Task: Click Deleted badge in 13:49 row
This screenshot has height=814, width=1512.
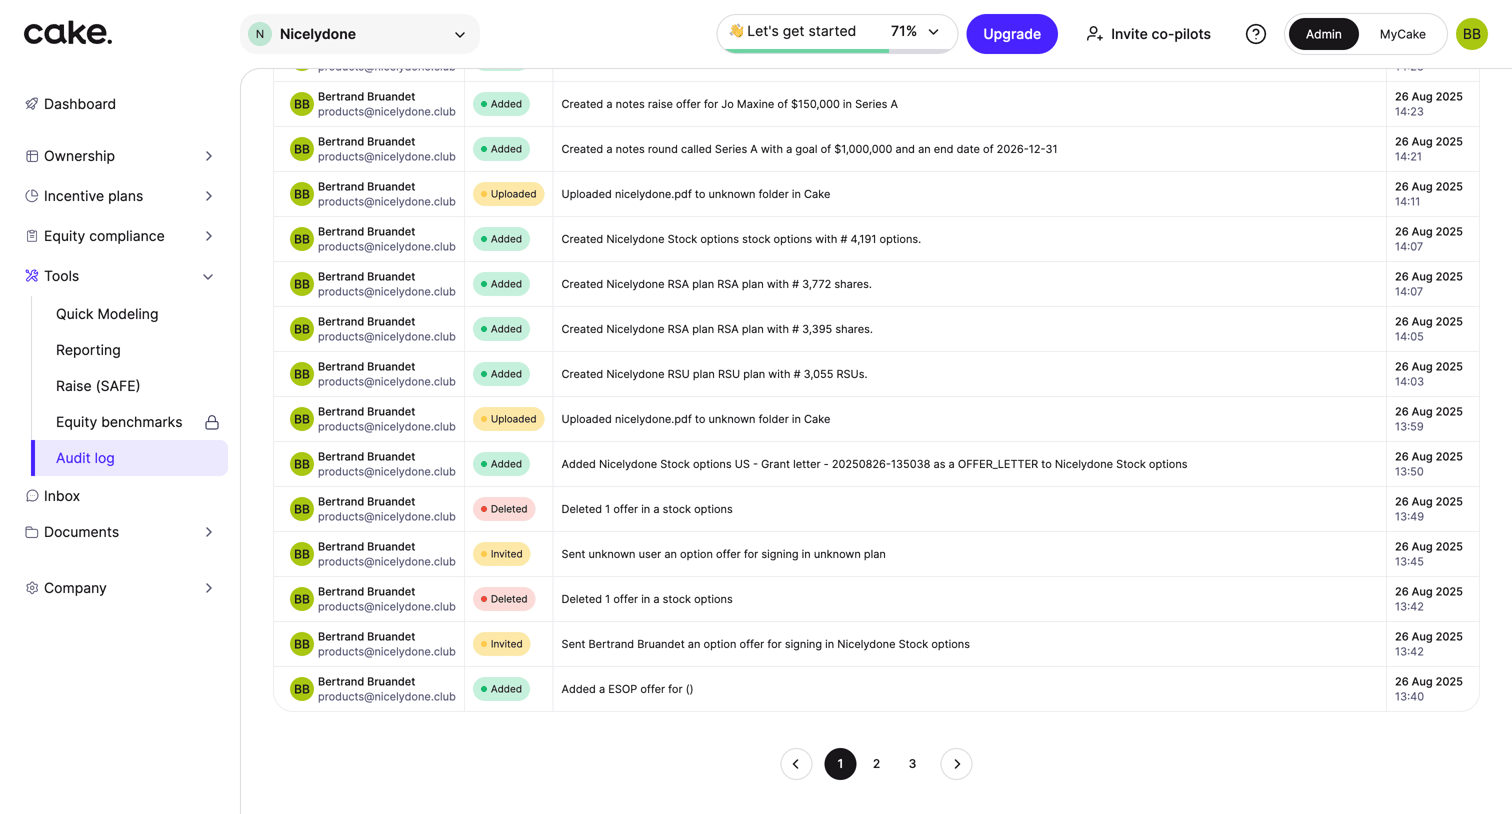Action: pyautogui.click(x=505, y=509)
